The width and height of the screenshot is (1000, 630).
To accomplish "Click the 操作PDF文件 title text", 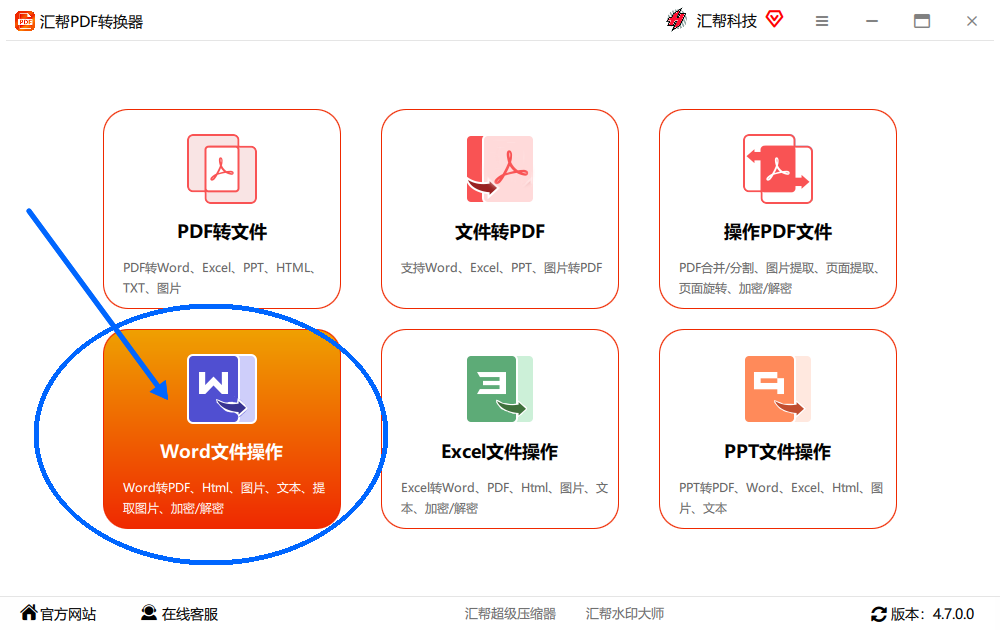I will 778,231.
